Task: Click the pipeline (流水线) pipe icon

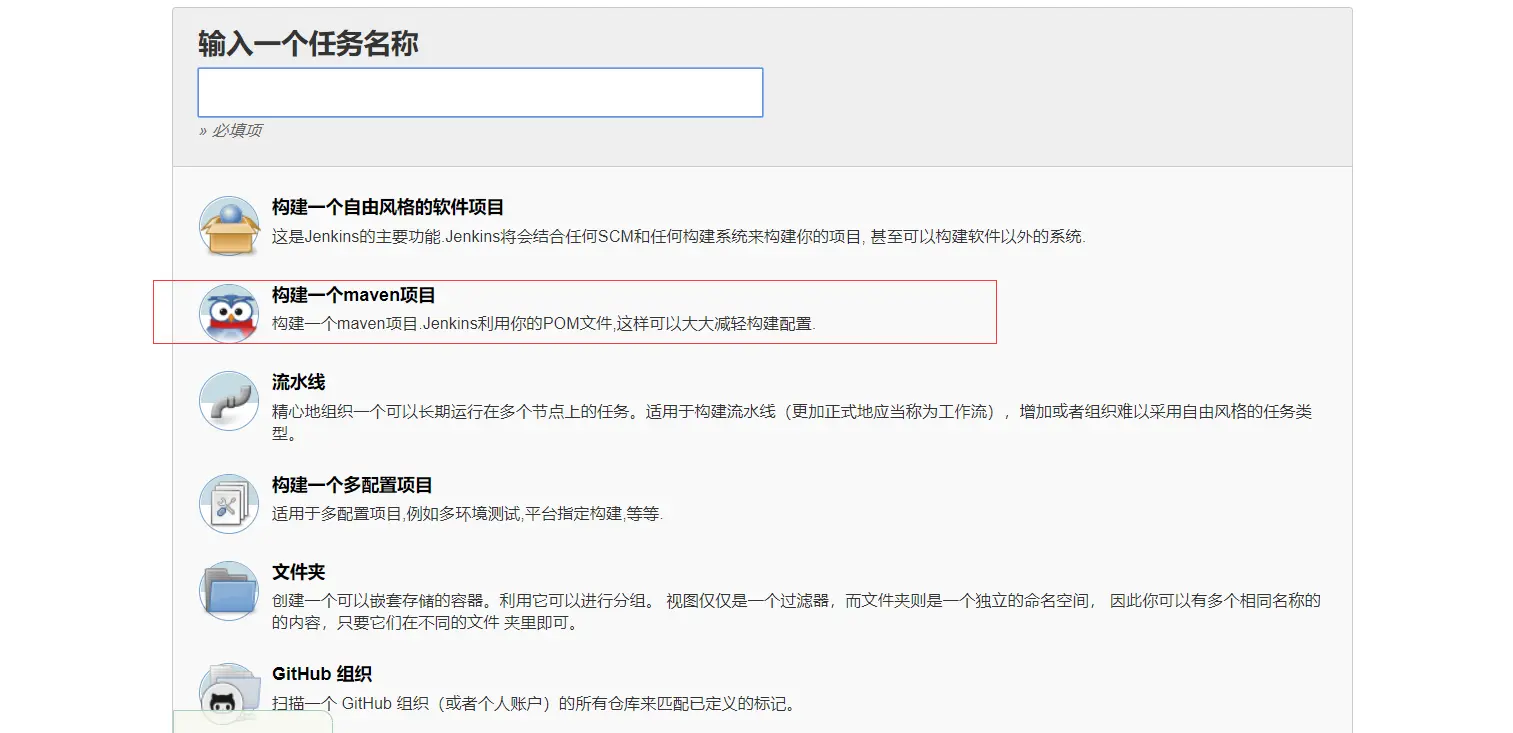Action: (x=229, y=401)
